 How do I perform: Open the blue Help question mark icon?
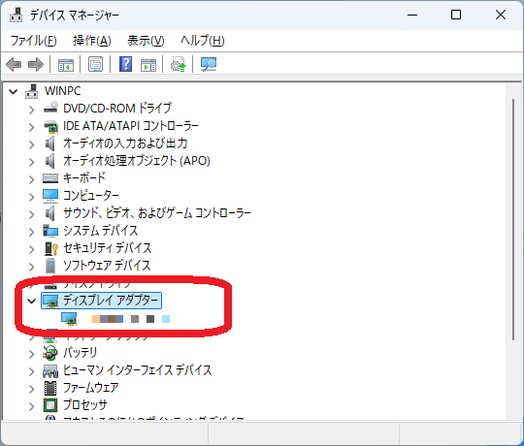tap(125, 64)
